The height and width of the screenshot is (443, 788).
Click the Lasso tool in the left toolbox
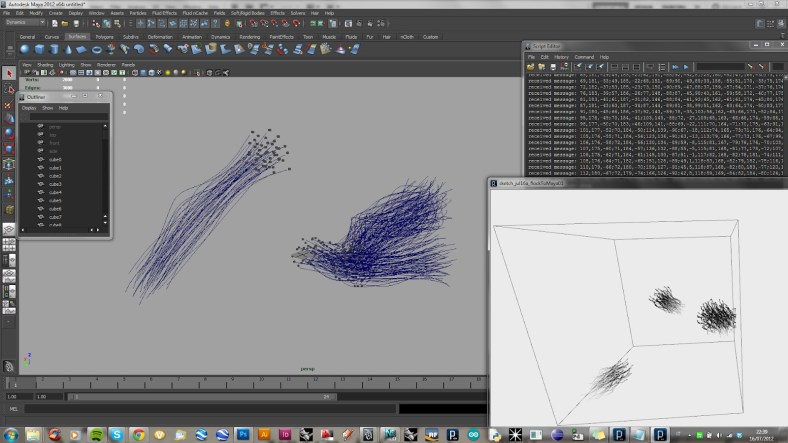[9, 88]
